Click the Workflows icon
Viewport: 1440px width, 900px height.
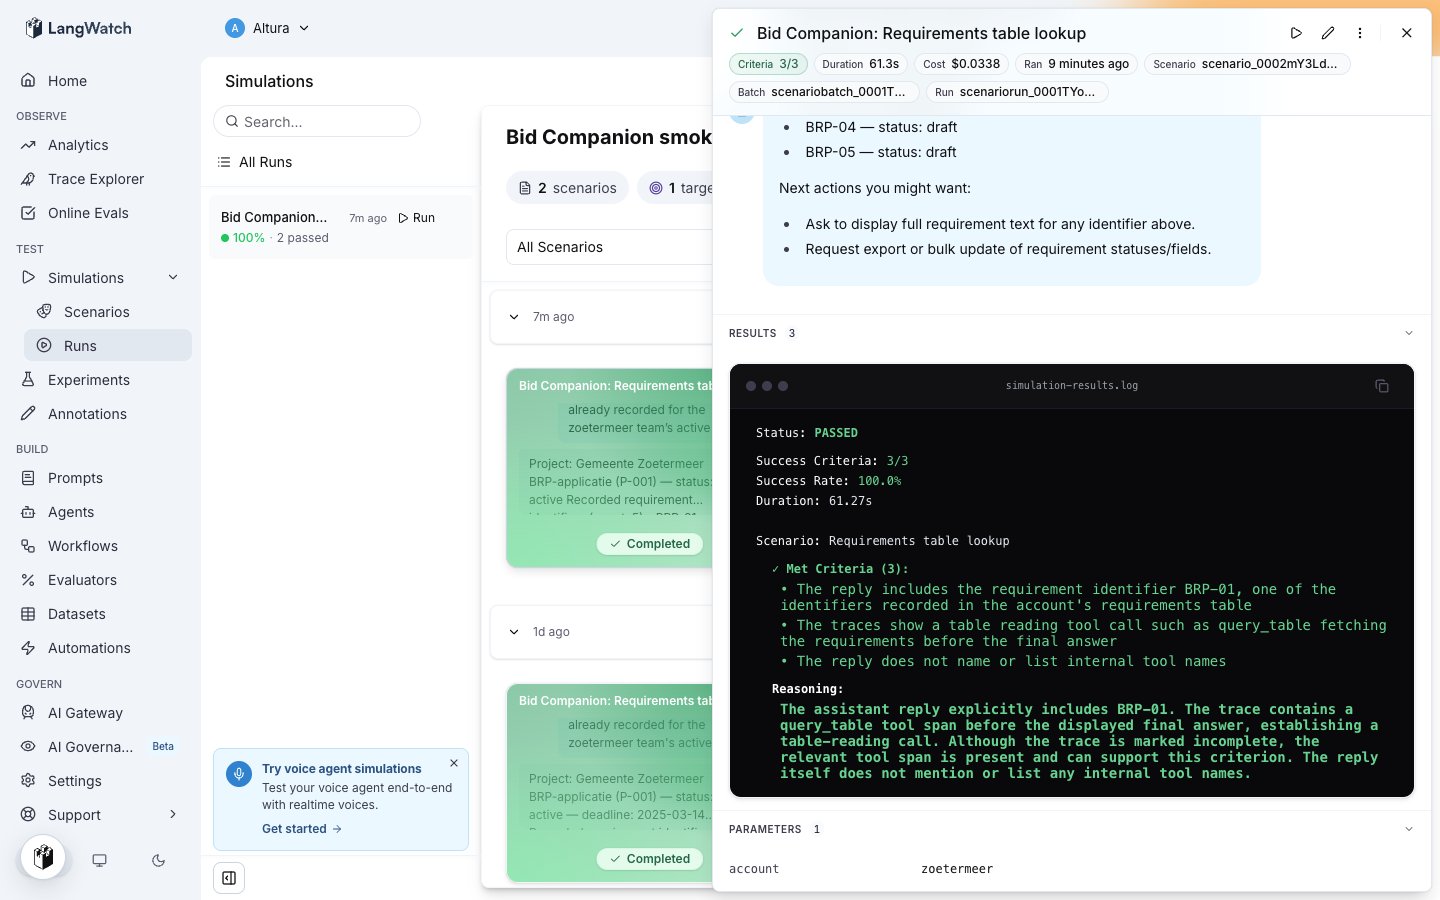click(x=28, y=546)
